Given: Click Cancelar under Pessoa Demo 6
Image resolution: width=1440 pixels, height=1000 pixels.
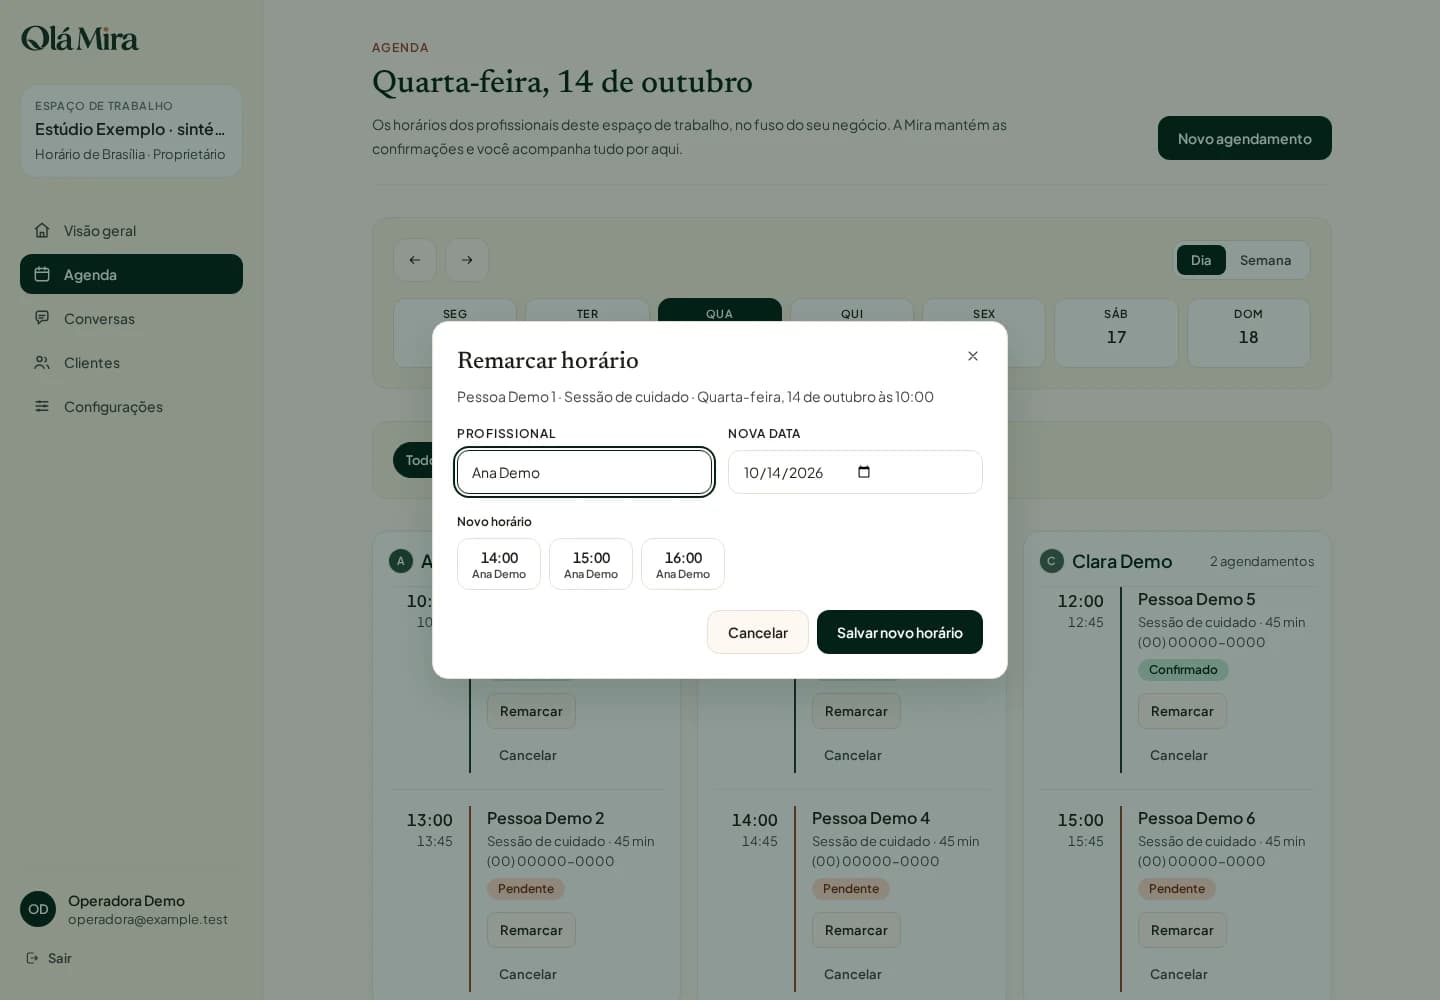Looking at the screenshot, I should tap(1179, 974).
